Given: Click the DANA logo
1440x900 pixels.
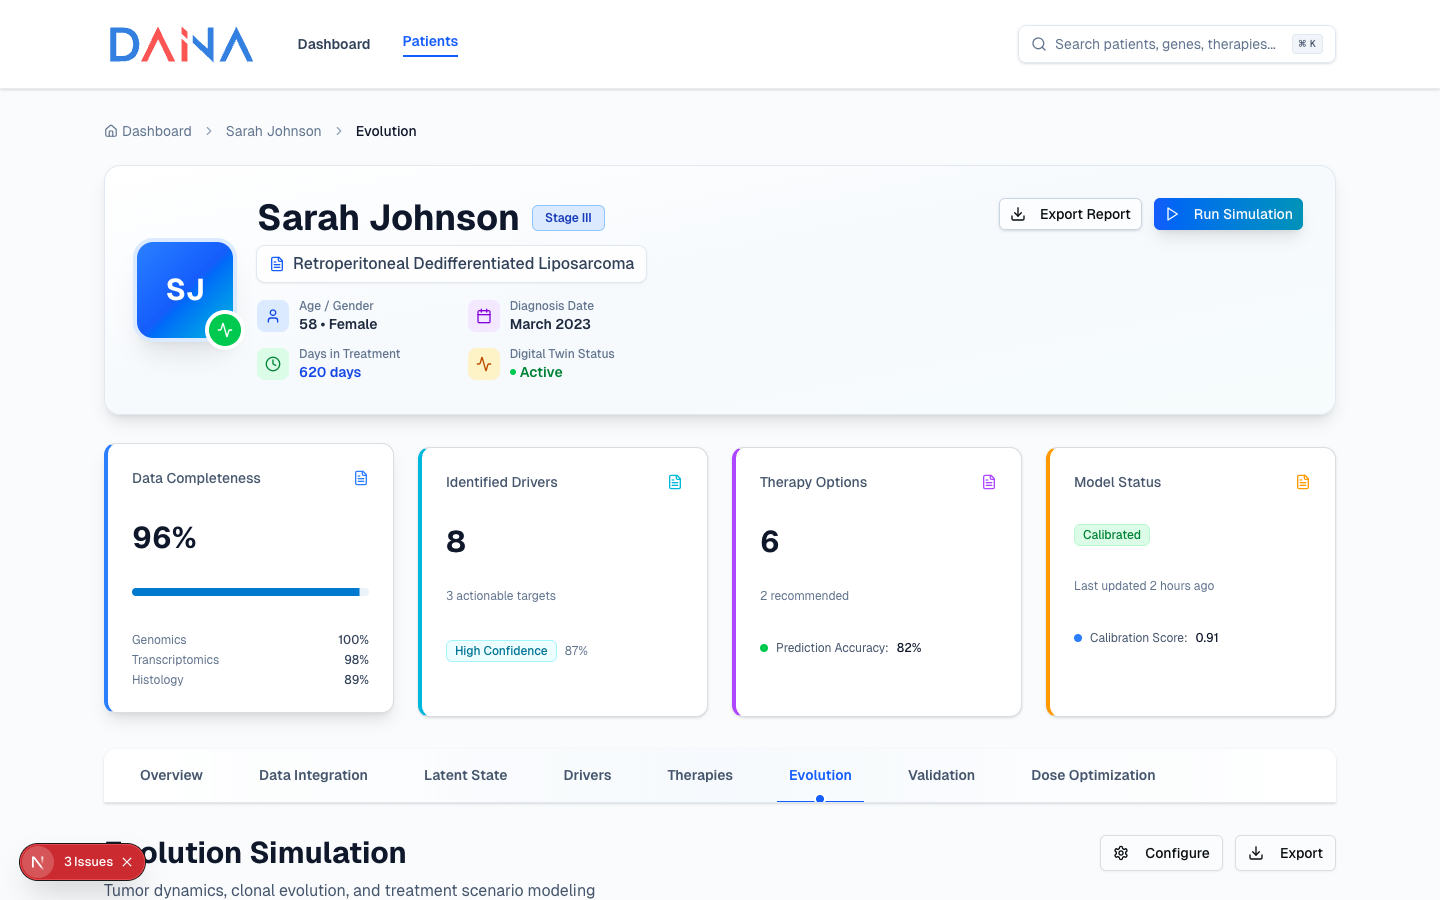Looking at the screenshot, I should click(181, 45).
